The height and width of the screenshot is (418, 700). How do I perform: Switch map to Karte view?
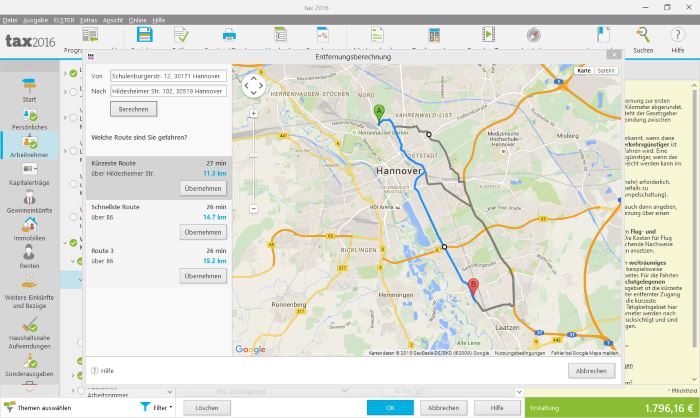pyautogui.click(x=584, y=72)
